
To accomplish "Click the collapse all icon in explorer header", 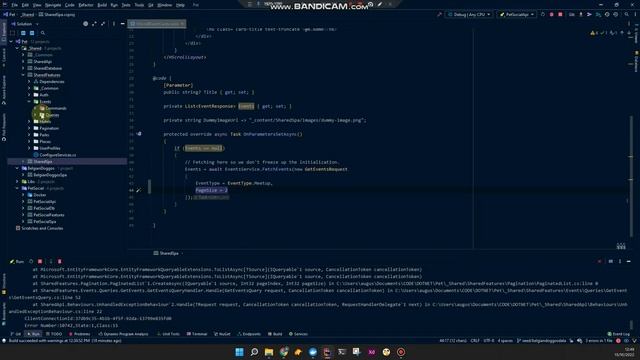I will [x=103, y=24].
